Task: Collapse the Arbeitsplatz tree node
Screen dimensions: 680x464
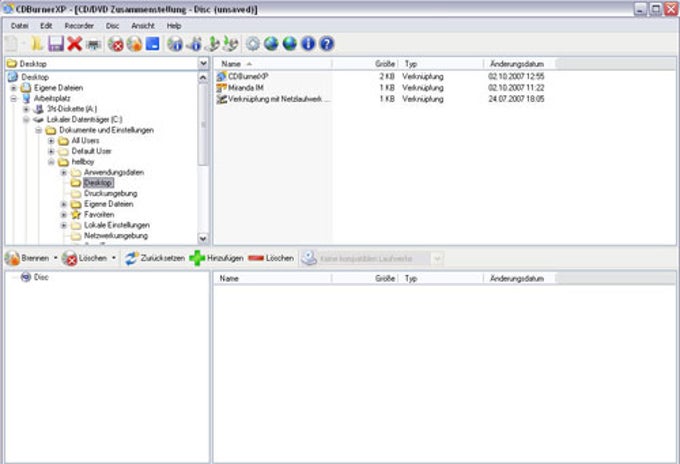Action: coord(13,98)
